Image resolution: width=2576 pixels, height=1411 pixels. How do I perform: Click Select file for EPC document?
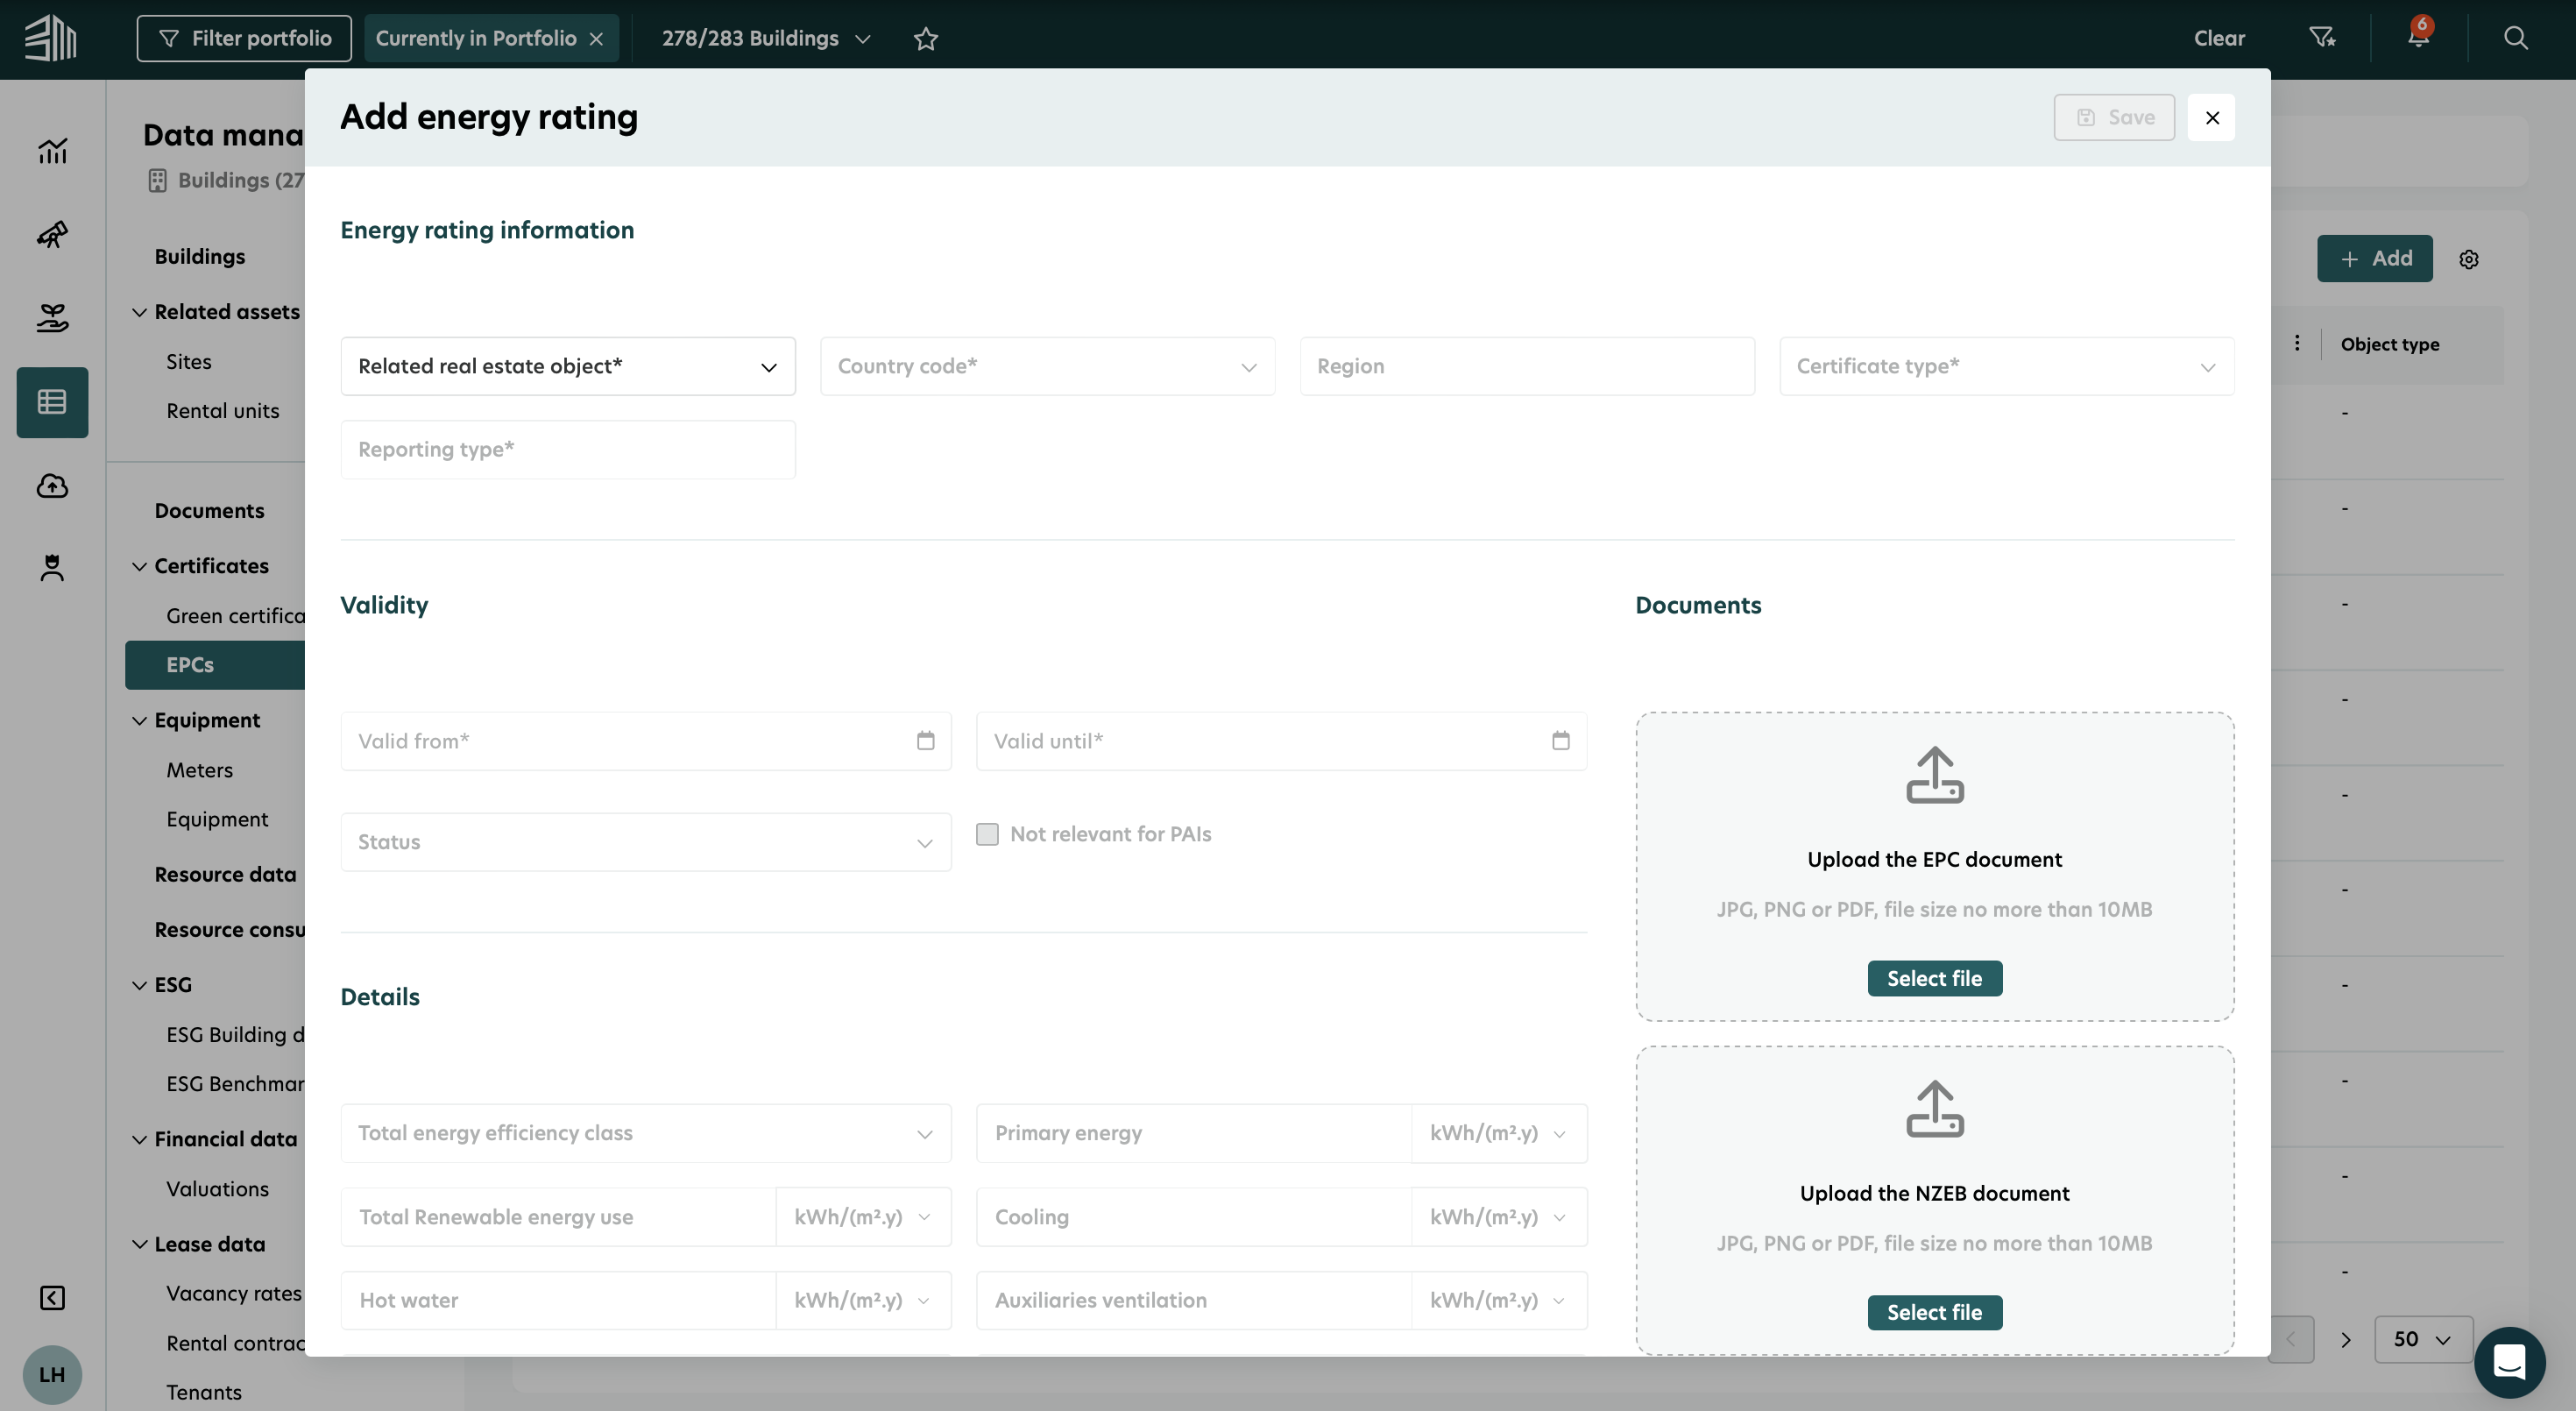pos(1933,978)
